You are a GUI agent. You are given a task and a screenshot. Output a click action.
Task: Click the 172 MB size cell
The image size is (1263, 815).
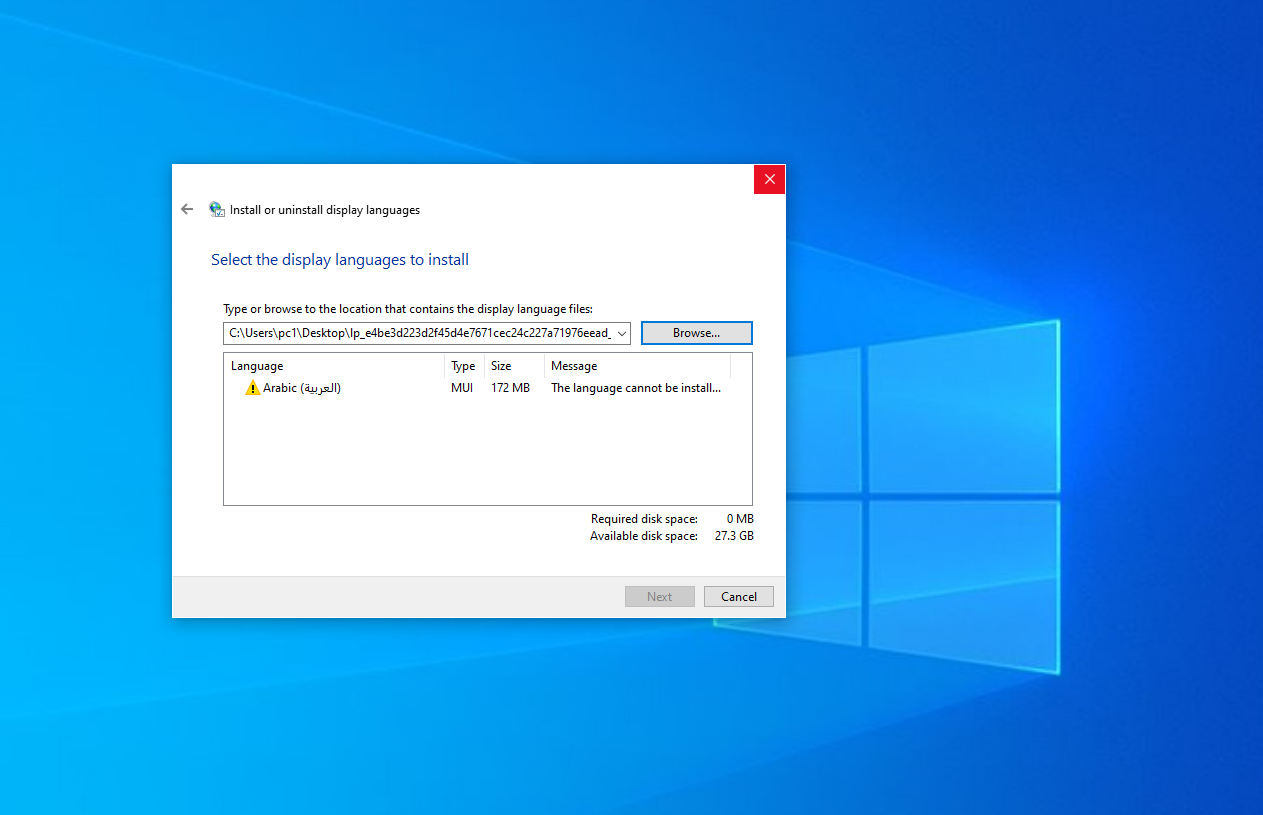(511, 388)
